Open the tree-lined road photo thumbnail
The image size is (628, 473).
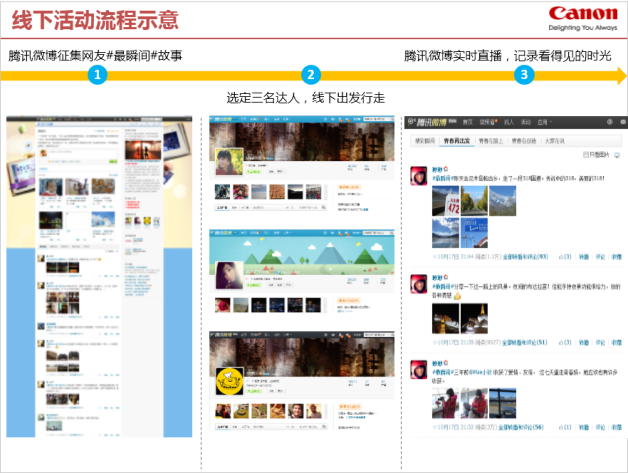point(474,201)
